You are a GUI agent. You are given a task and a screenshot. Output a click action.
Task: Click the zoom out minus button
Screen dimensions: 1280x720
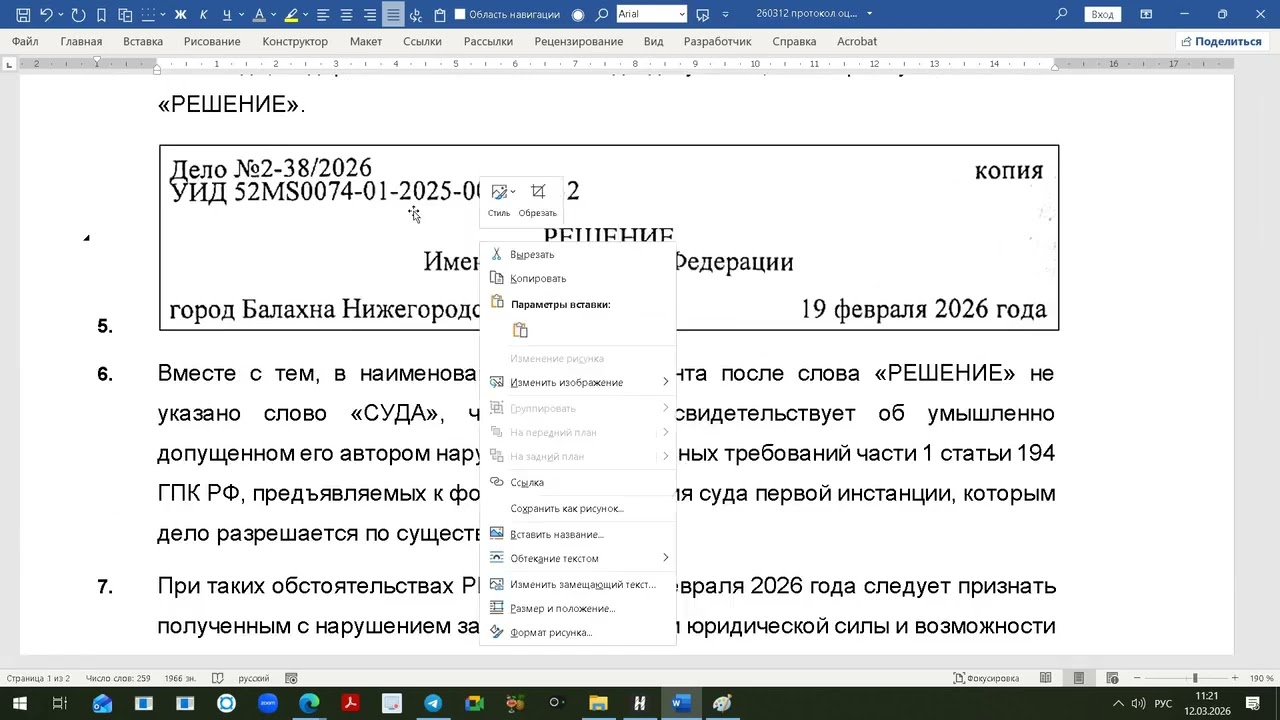[1139, 678]
